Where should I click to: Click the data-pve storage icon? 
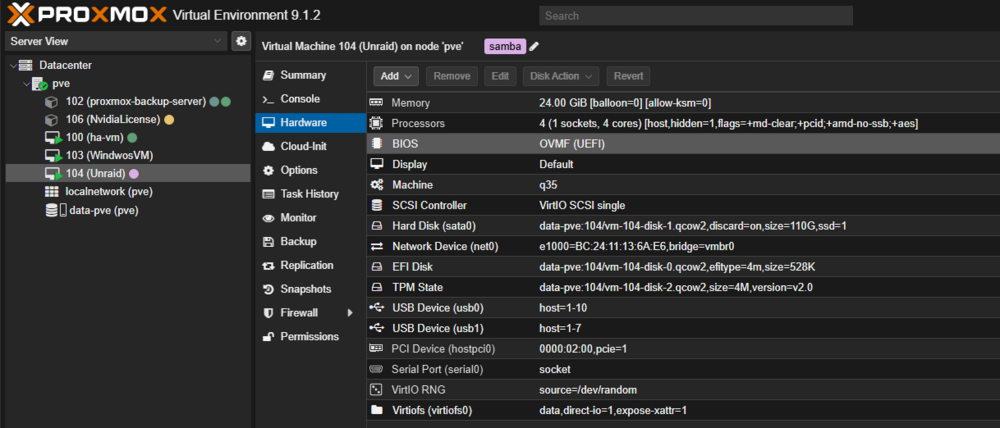point(55,210)
